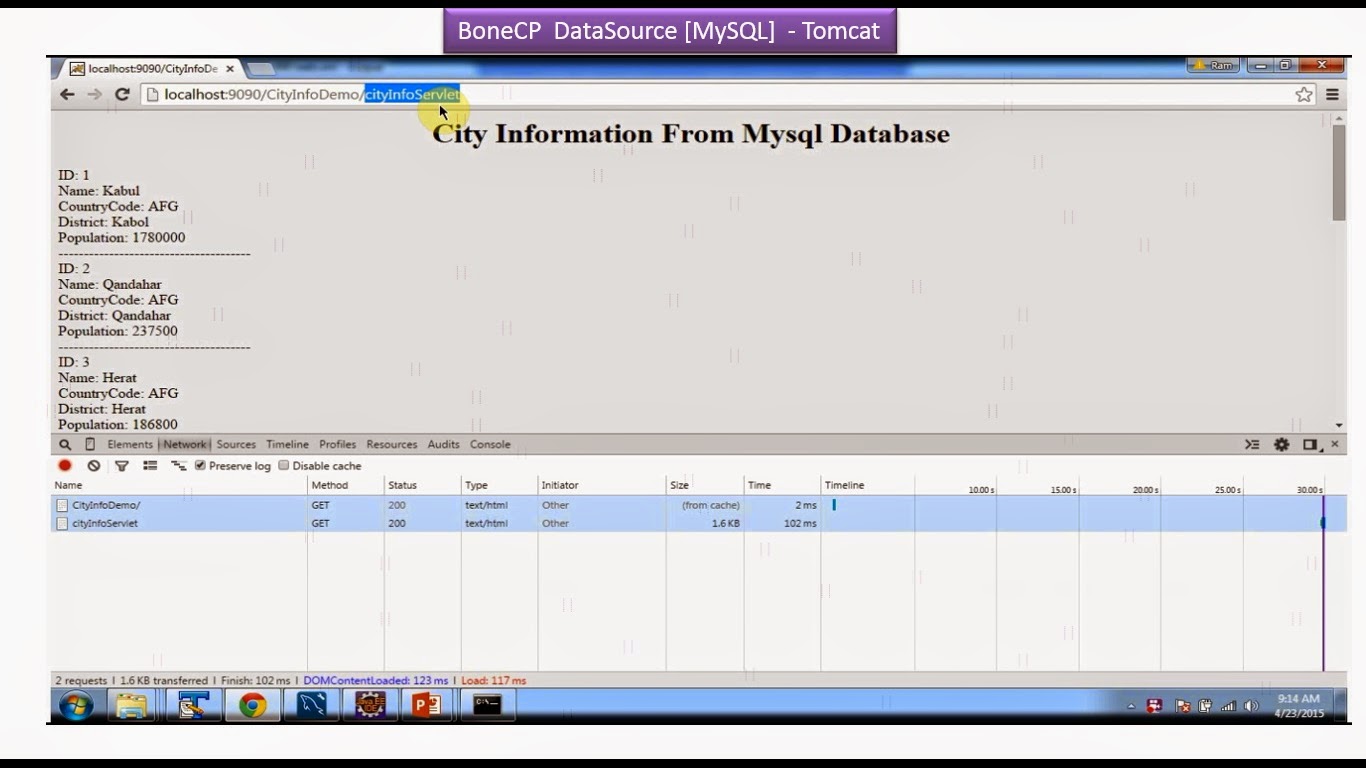The image size is (1366, 768).
Task: Close the DevTools panel
Action: pyautogui.click(x=1334, y=444)
